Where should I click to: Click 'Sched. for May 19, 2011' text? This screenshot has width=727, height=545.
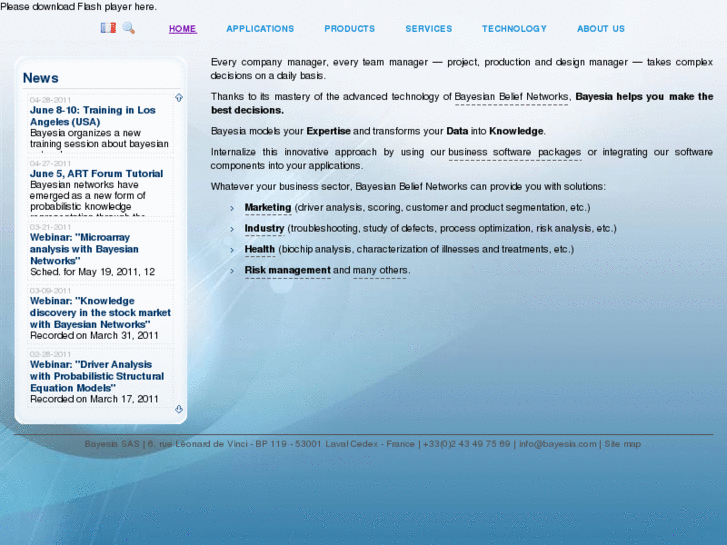(92, 272)
